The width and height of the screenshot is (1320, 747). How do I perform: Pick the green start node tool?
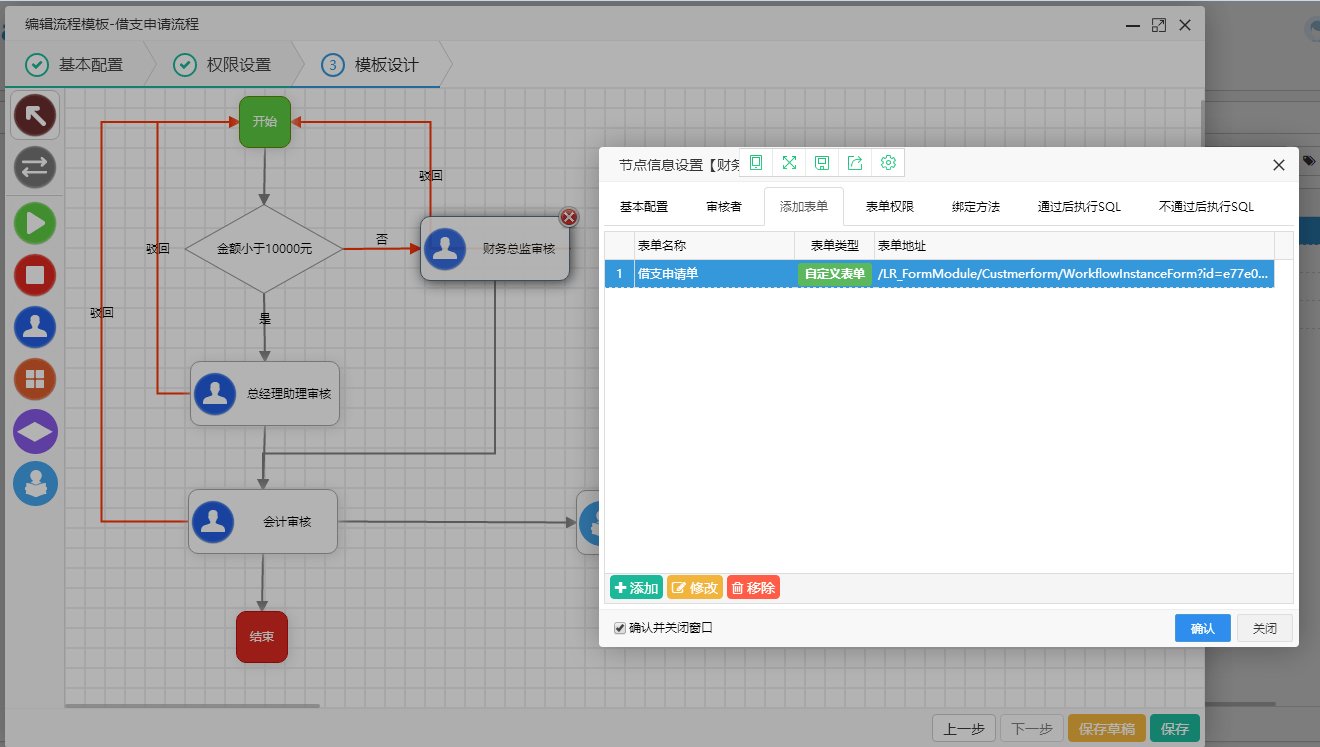tap(35, 223)
